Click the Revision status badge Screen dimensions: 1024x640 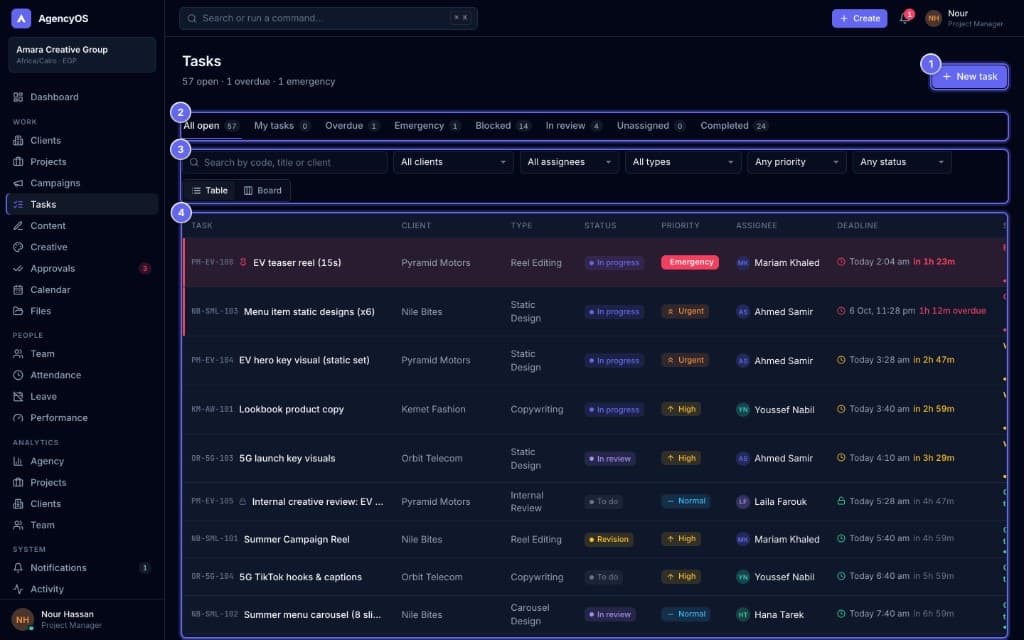609,539
